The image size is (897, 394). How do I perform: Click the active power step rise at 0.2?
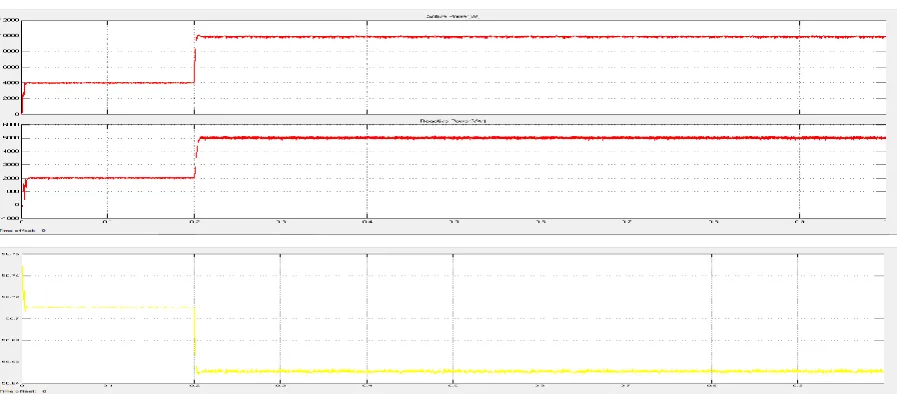pos(195,60)
